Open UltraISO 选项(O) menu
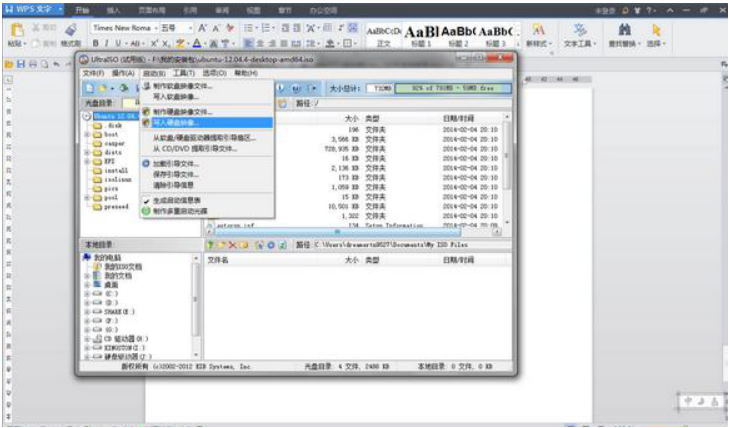This screenshot has width=729, height=428. tap(214, 73)
